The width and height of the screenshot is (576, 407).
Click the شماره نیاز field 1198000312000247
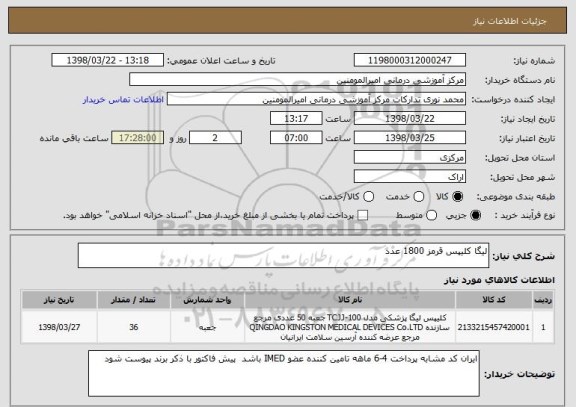pyautogui.click(x=410, y=60)
